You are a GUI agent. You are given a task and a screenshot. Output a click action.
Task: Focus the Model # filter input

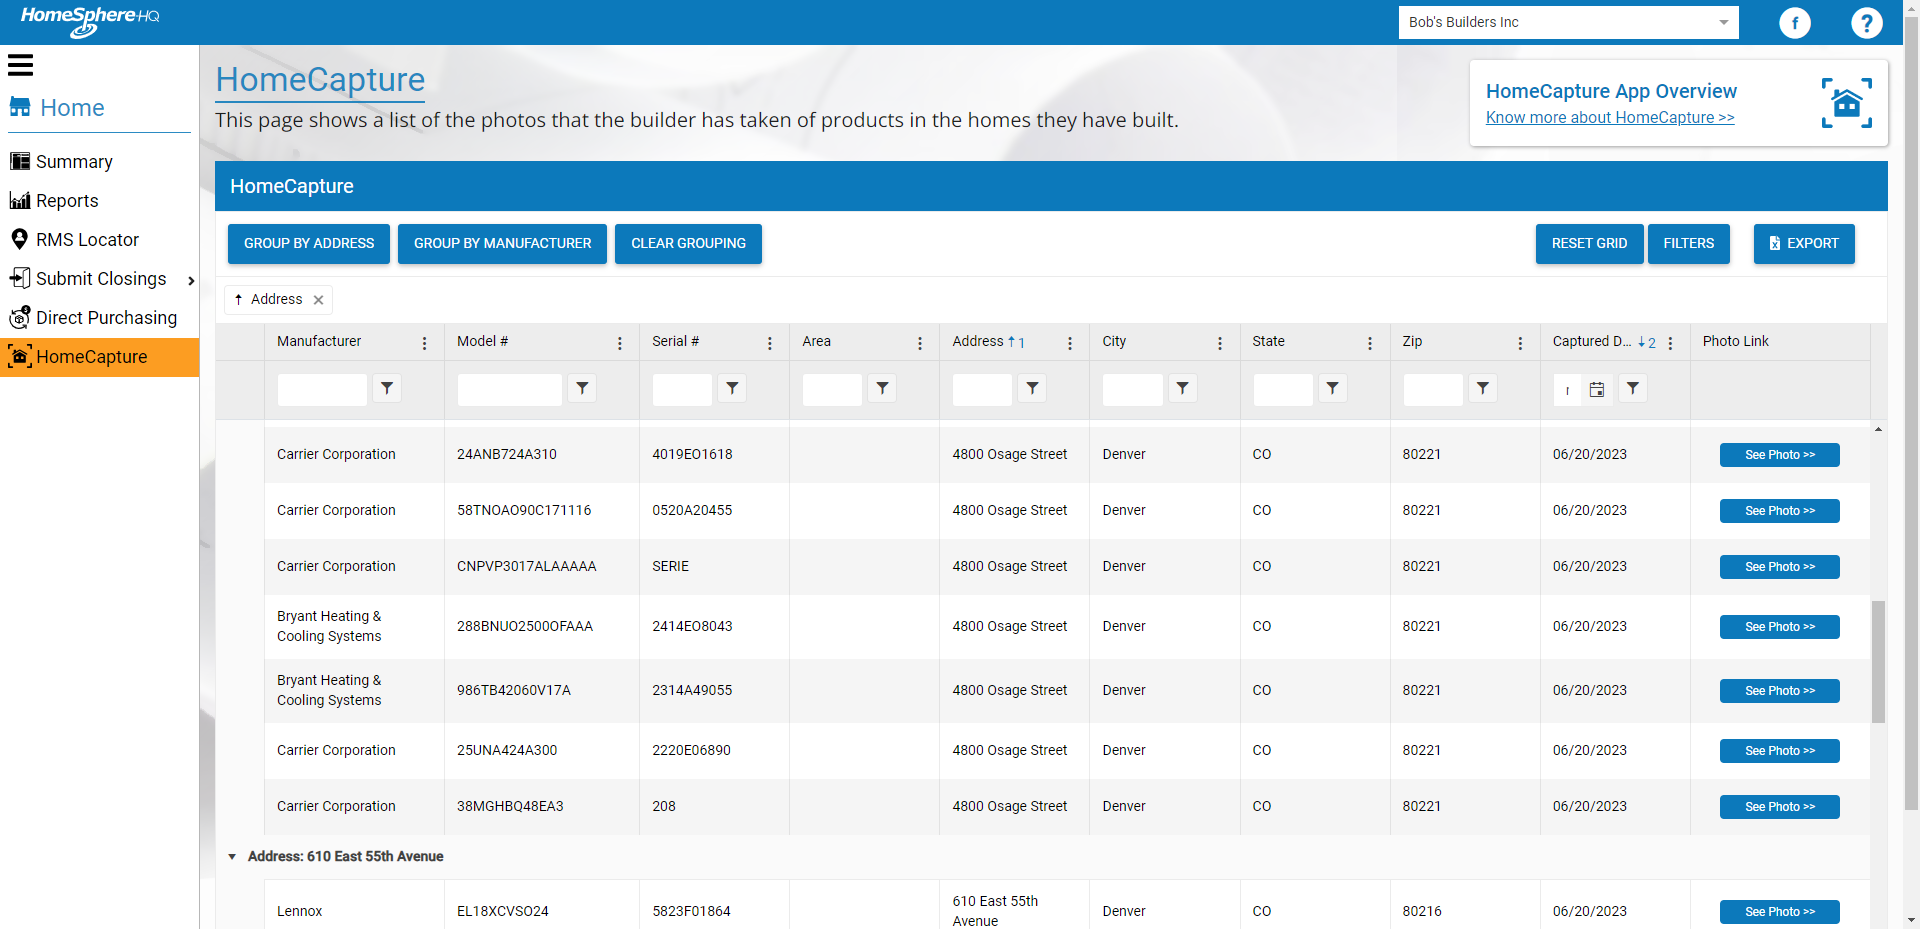[x=509, y=389]
